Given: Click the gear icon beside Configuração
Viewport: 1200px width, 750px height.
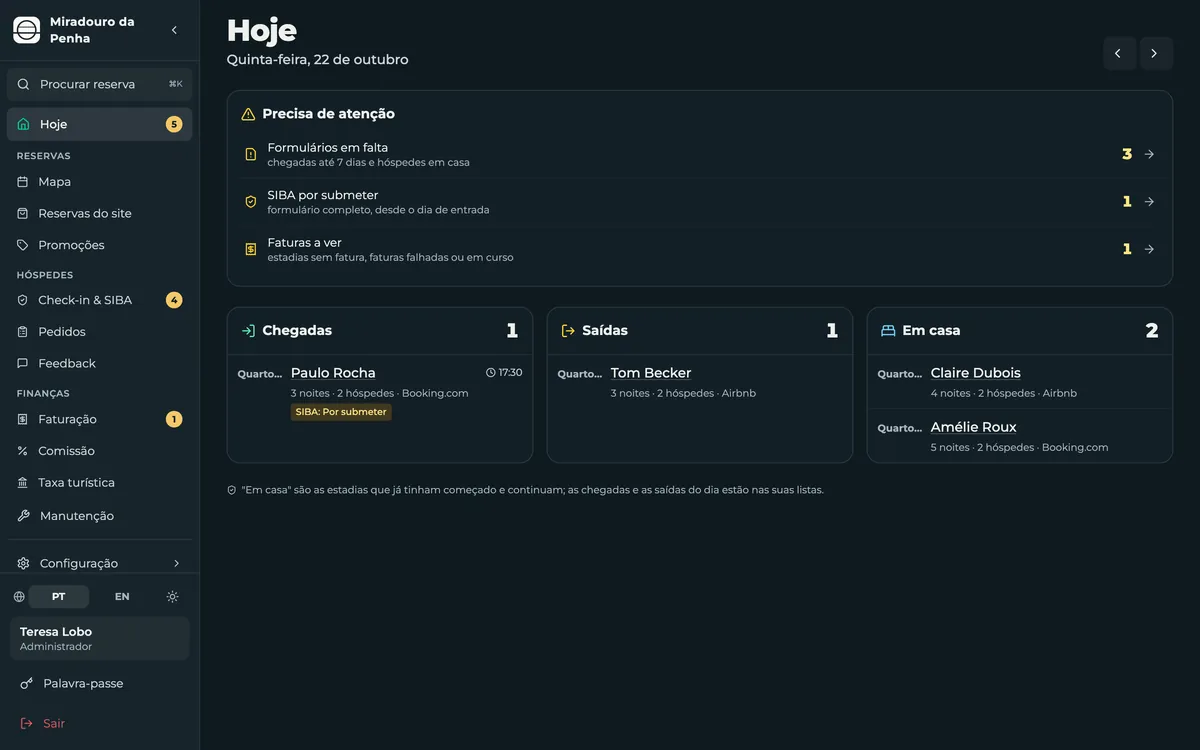Looking at the screenshot, I should click(x=23, y=563).
